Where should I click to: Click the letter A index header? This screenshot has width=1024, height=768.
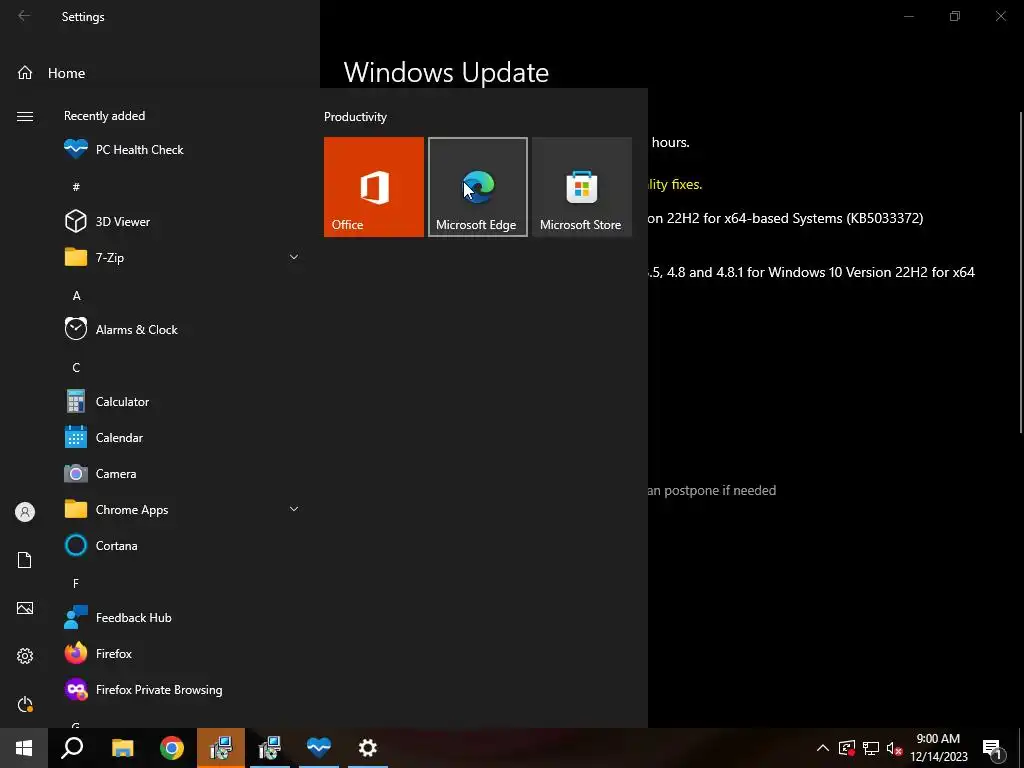76,296
